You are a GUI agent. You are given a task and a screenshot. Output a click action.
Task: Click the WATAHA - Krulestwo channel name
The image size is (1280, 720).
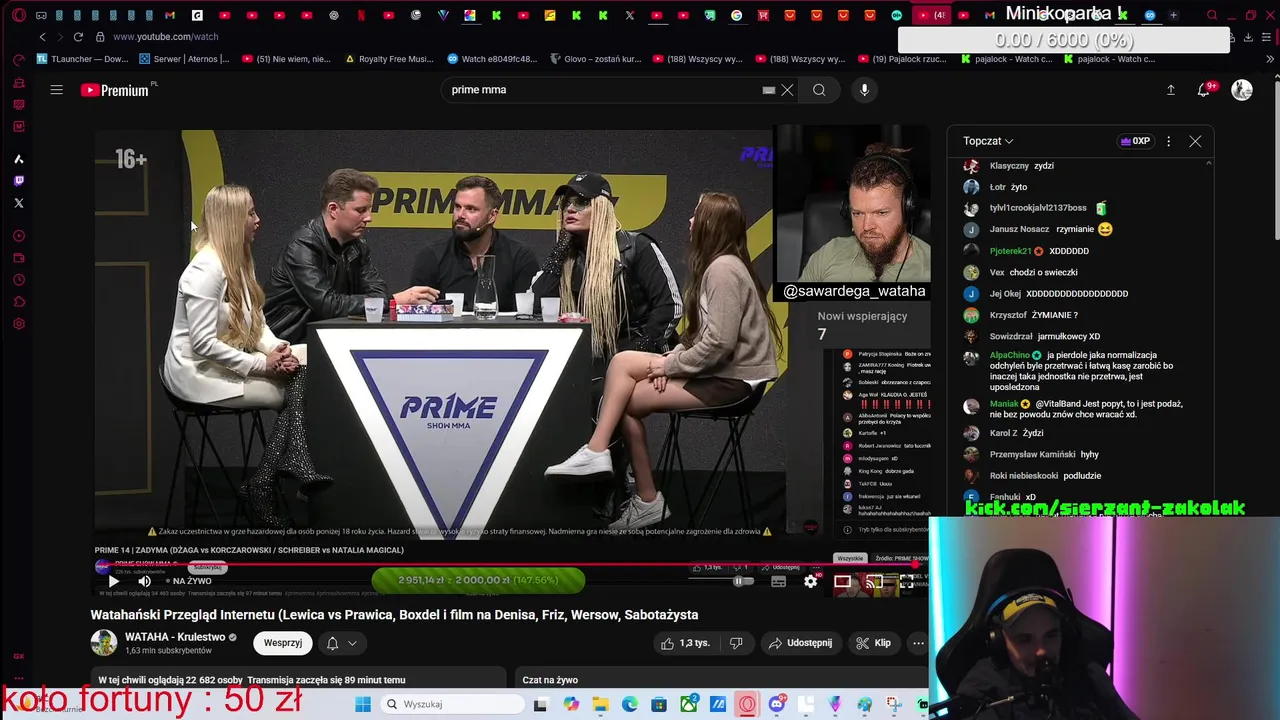point(175,637)
